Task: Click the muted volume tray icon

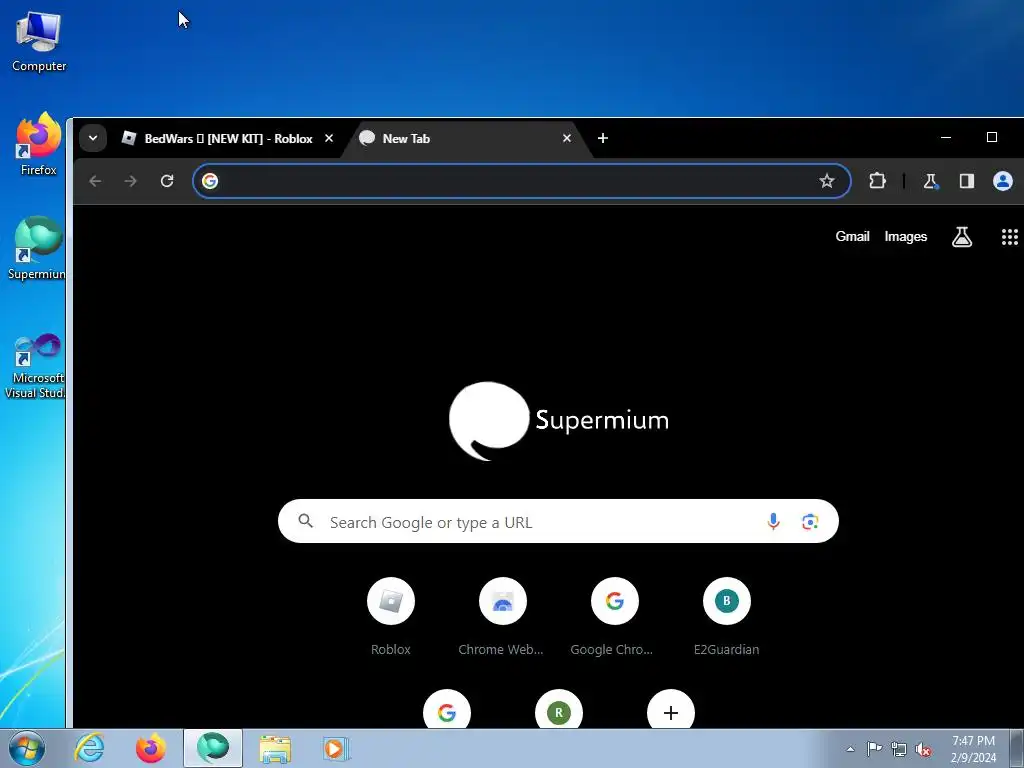Action: pyautogui.click(x=923, y=749)
